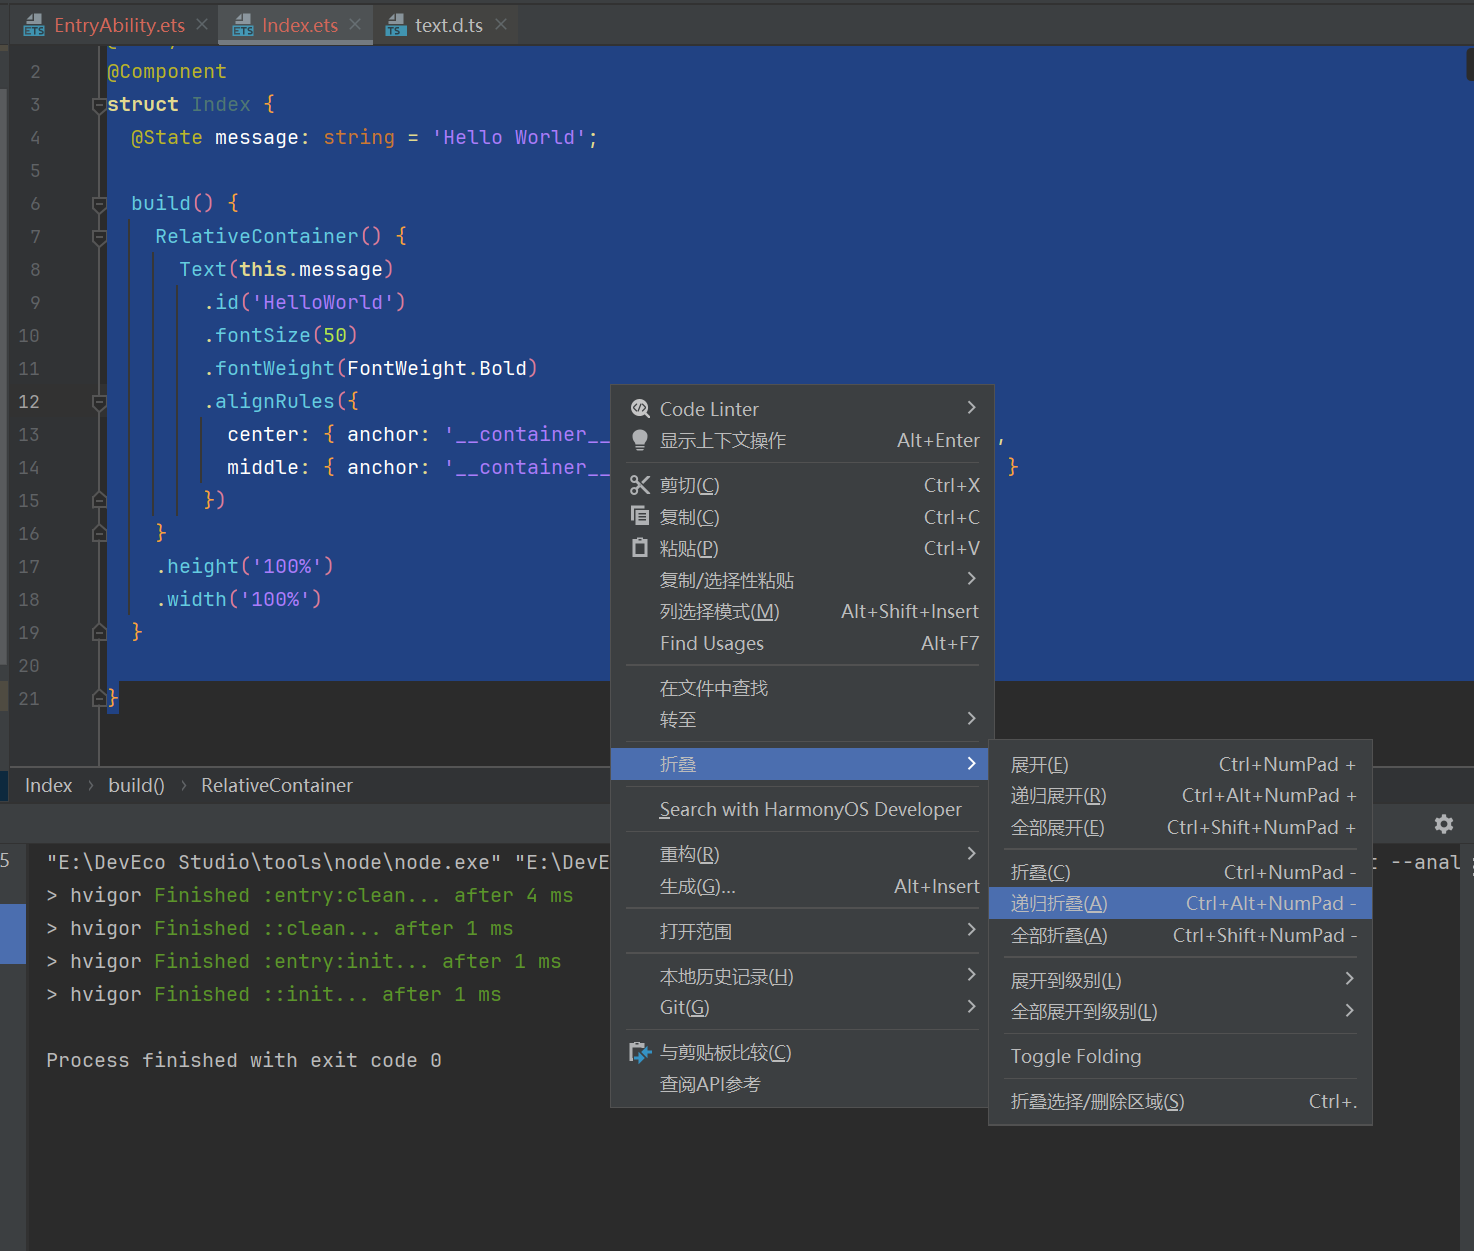Click build() breadcrumb

pyautogui.click(x=136, y=785)
